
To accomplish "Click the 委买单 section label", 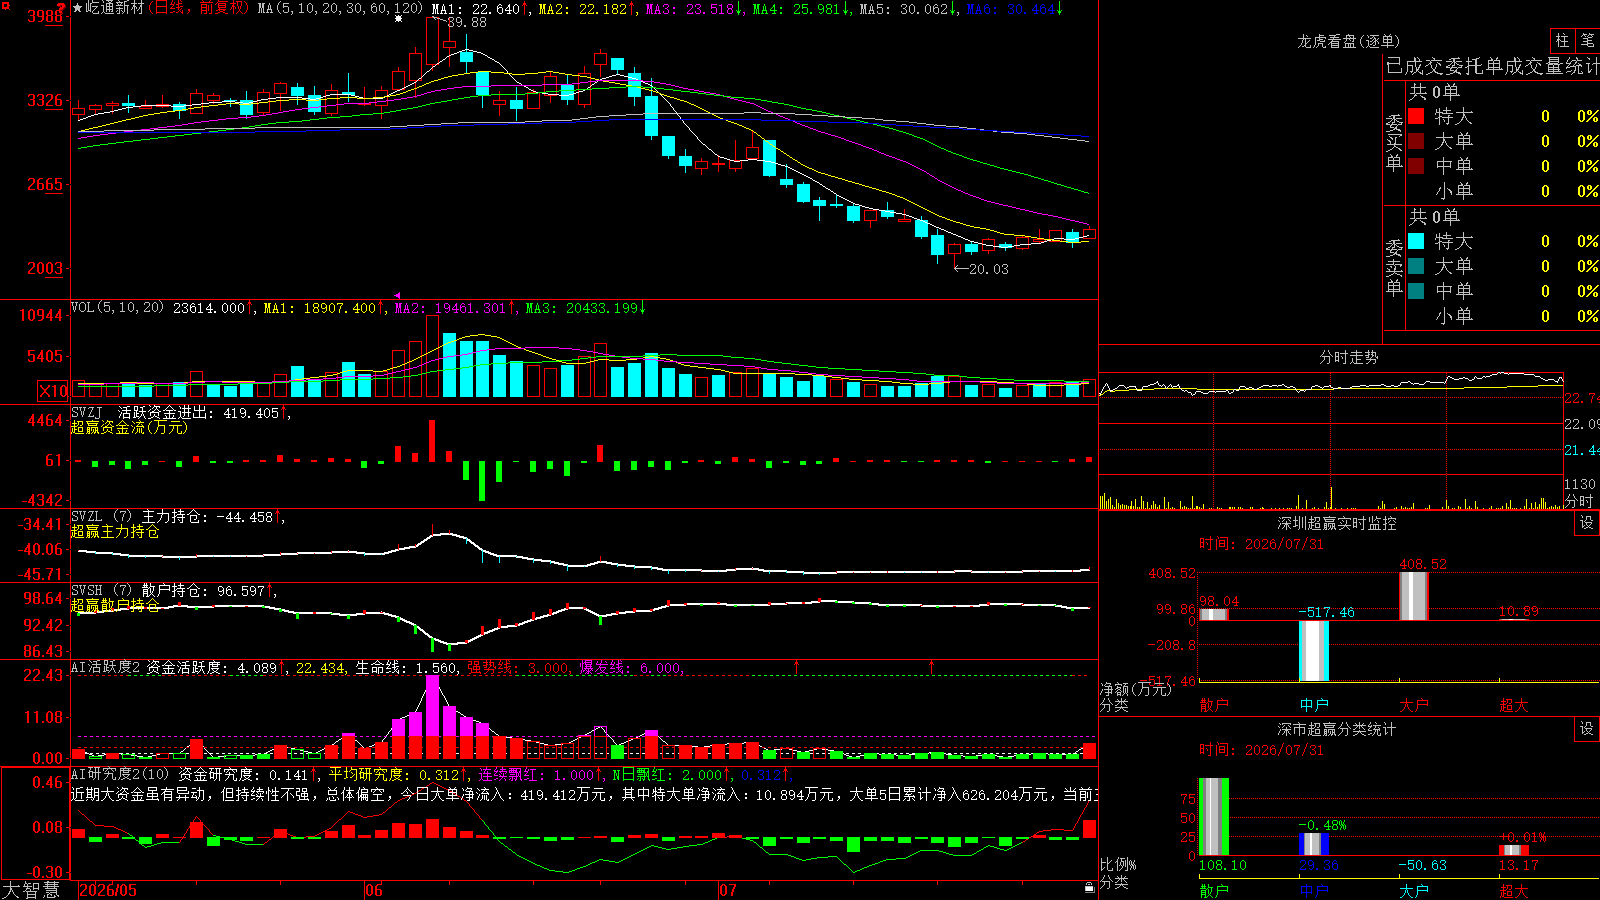I will pos(1394,142).
